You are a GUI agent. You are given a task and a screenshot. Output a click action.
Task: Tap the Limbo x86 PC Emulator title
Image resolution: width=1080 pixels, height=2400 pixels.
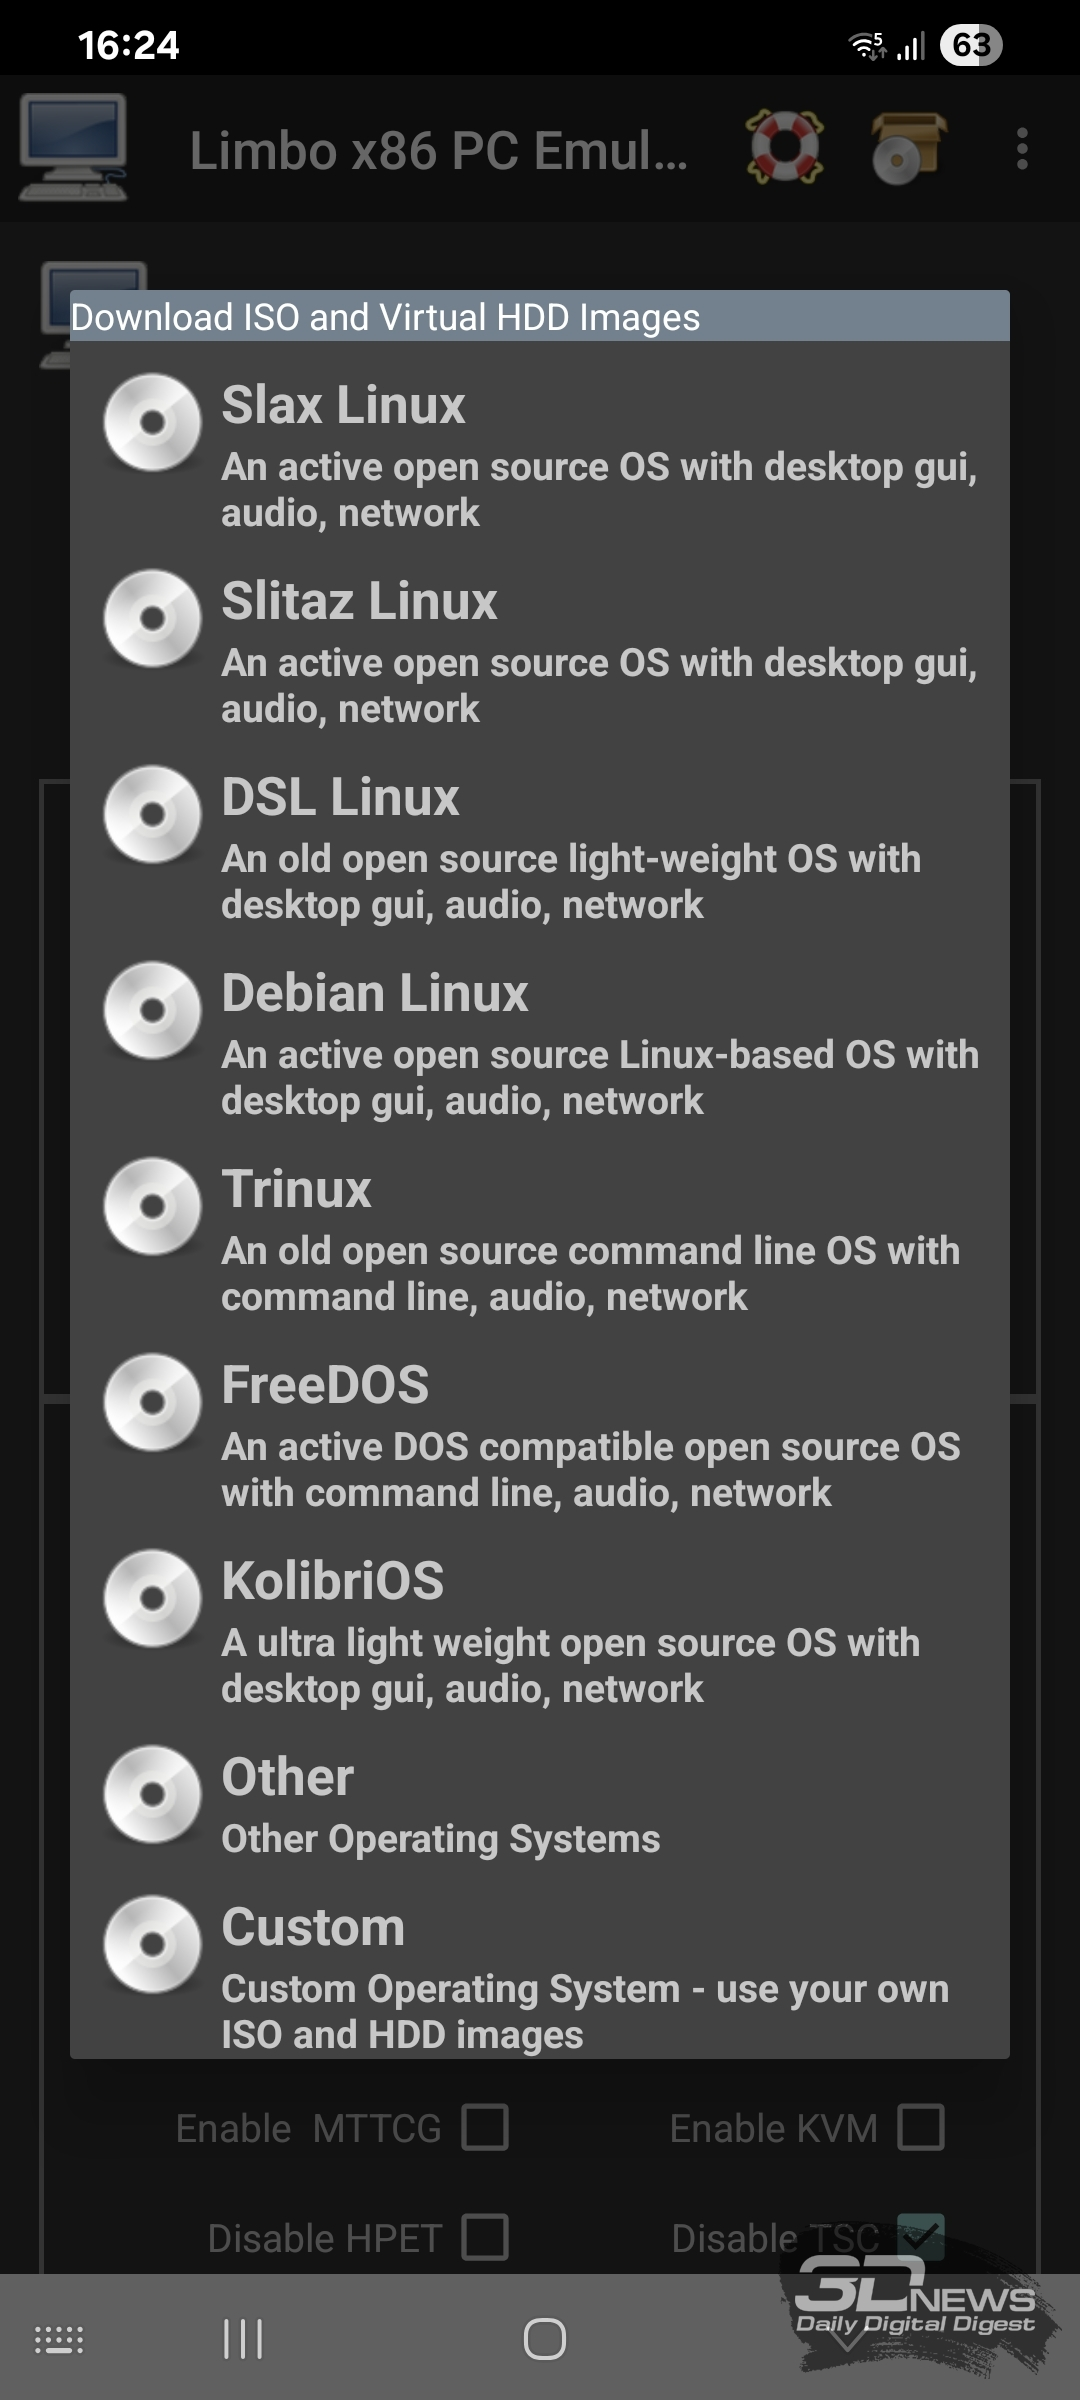tap(438, 151)
